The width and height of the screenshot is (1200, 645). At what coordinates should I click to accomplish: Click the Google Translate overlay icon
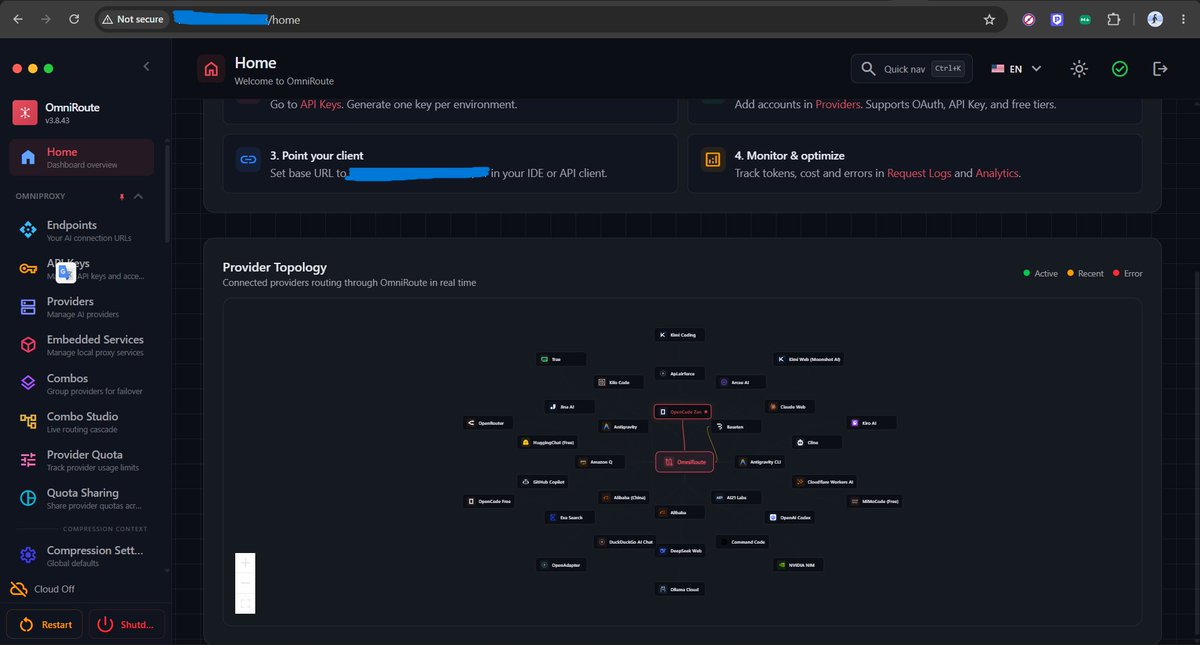point(67,272)
